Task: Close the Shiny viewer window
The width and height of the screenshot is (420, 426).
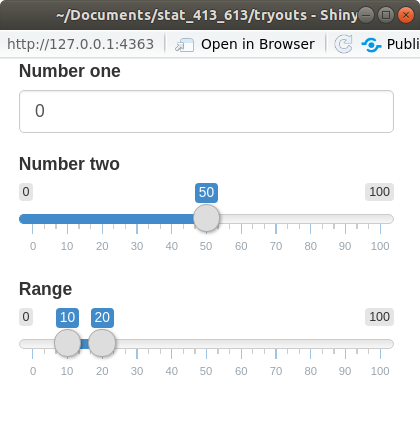Action: [x=406, y=15]
